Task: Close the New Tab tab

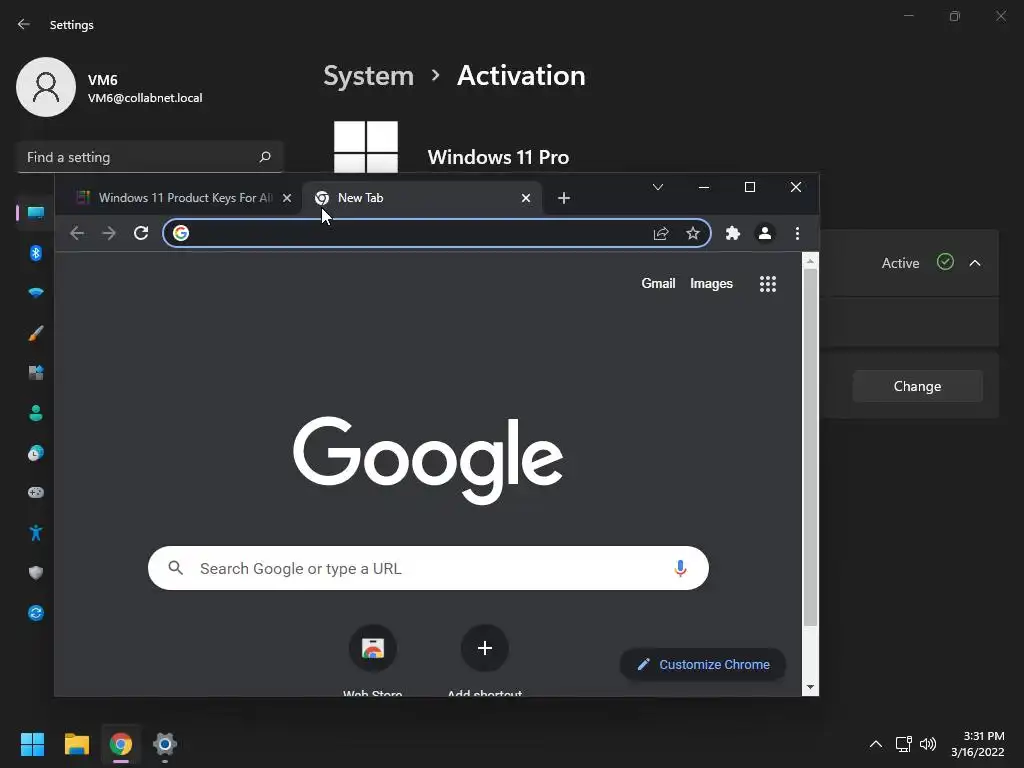Action: 526,198
